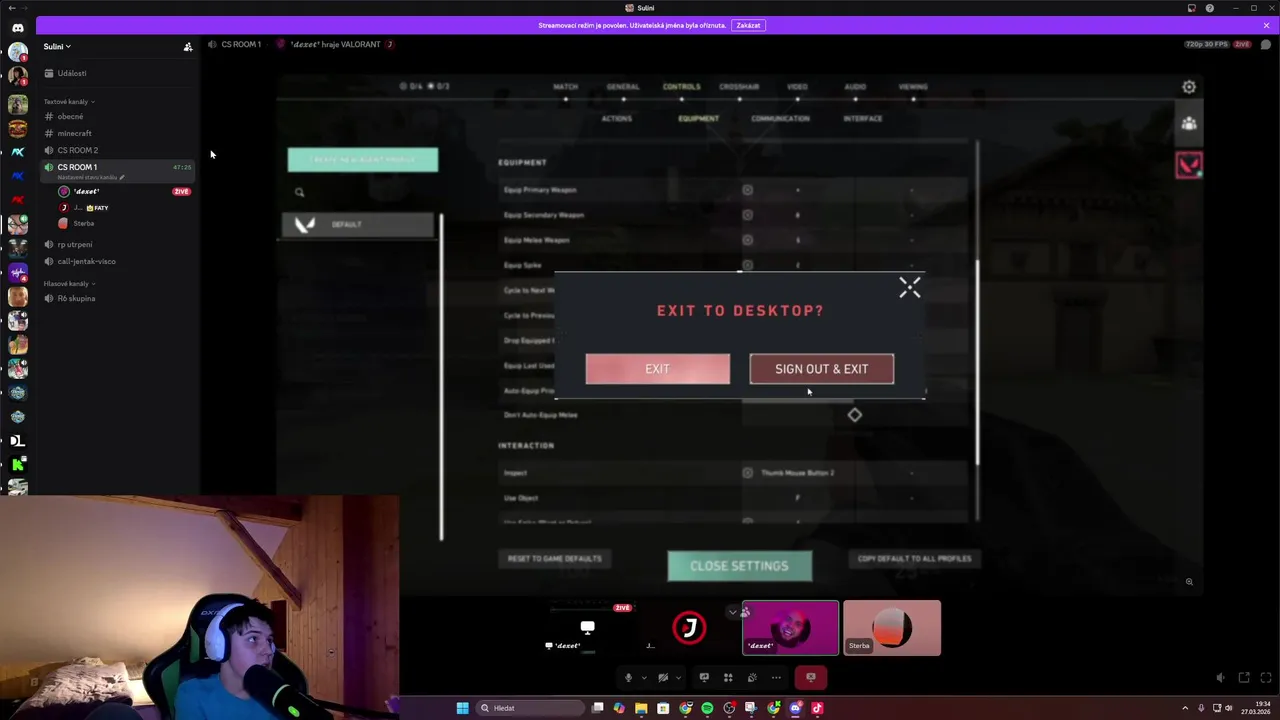Switch to the EQUIPMENT sub-tab
Viewport: 1280px width, 720px height.
698,118
